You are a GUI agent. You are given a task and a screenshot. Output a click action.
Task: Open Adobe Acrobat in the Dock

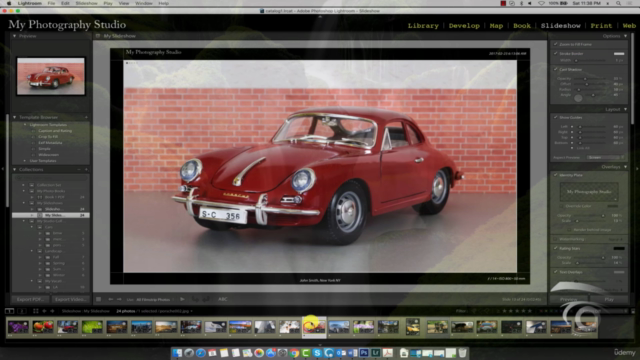(387, 353)
